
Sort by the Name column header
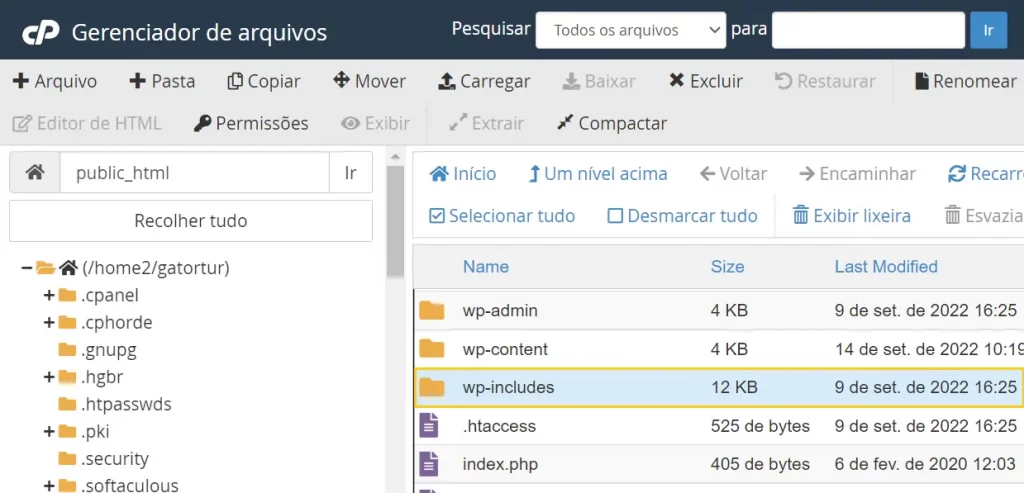point(486,266)
